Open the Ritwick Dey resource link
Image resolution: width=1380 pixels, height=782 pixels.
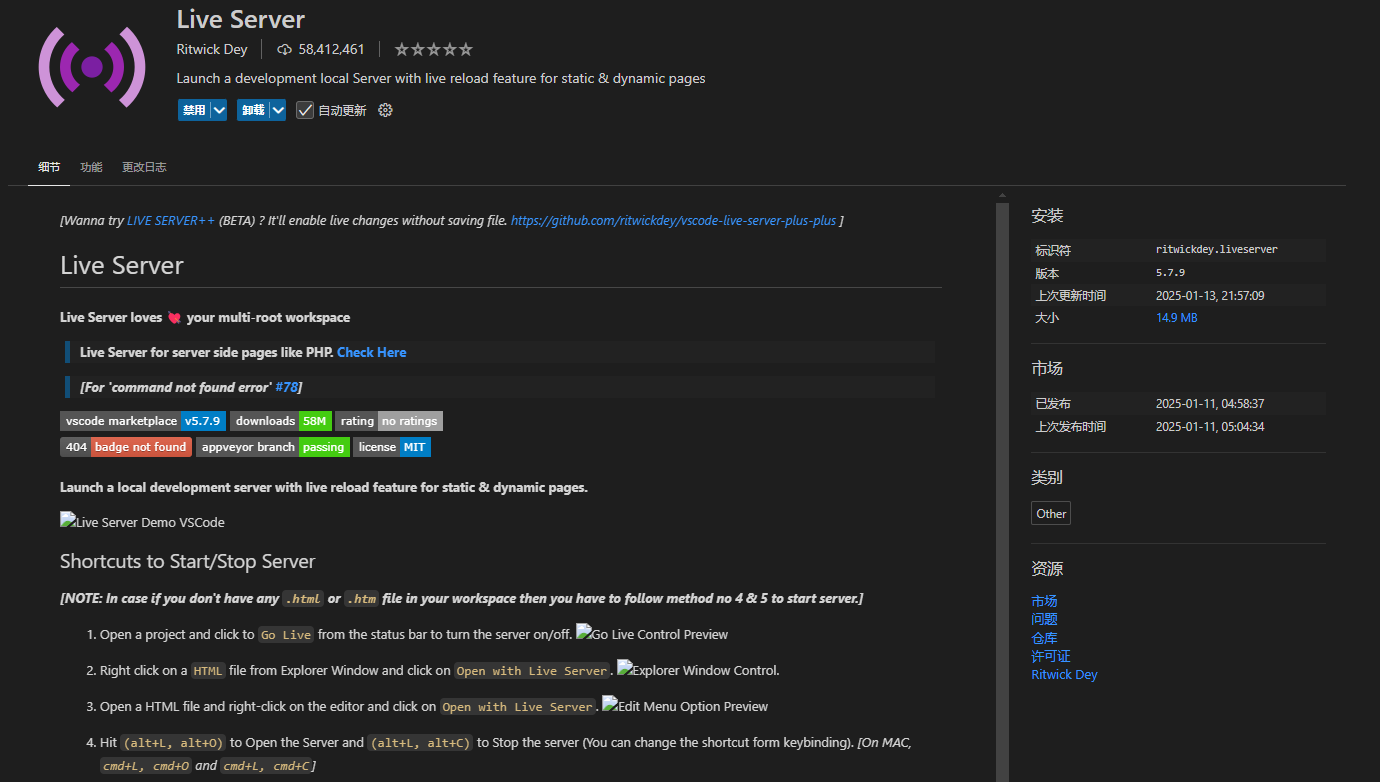[1064, 674]
